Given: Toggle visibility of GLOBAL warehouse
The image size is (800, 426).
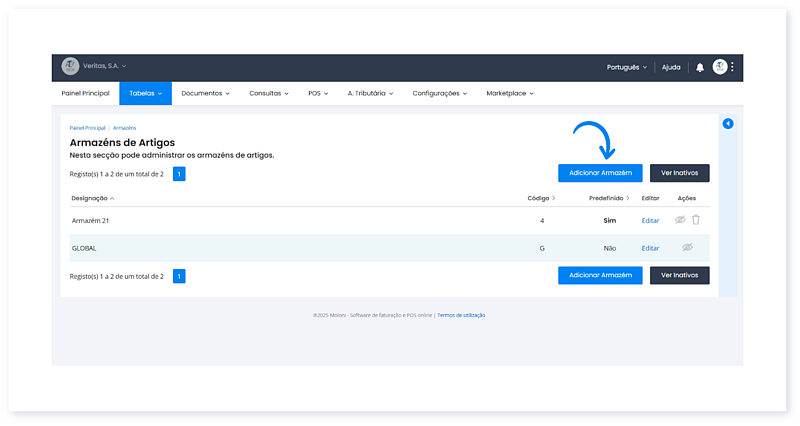Looking at the screenshot, I should pyautogui.click(x=686, y=247).
